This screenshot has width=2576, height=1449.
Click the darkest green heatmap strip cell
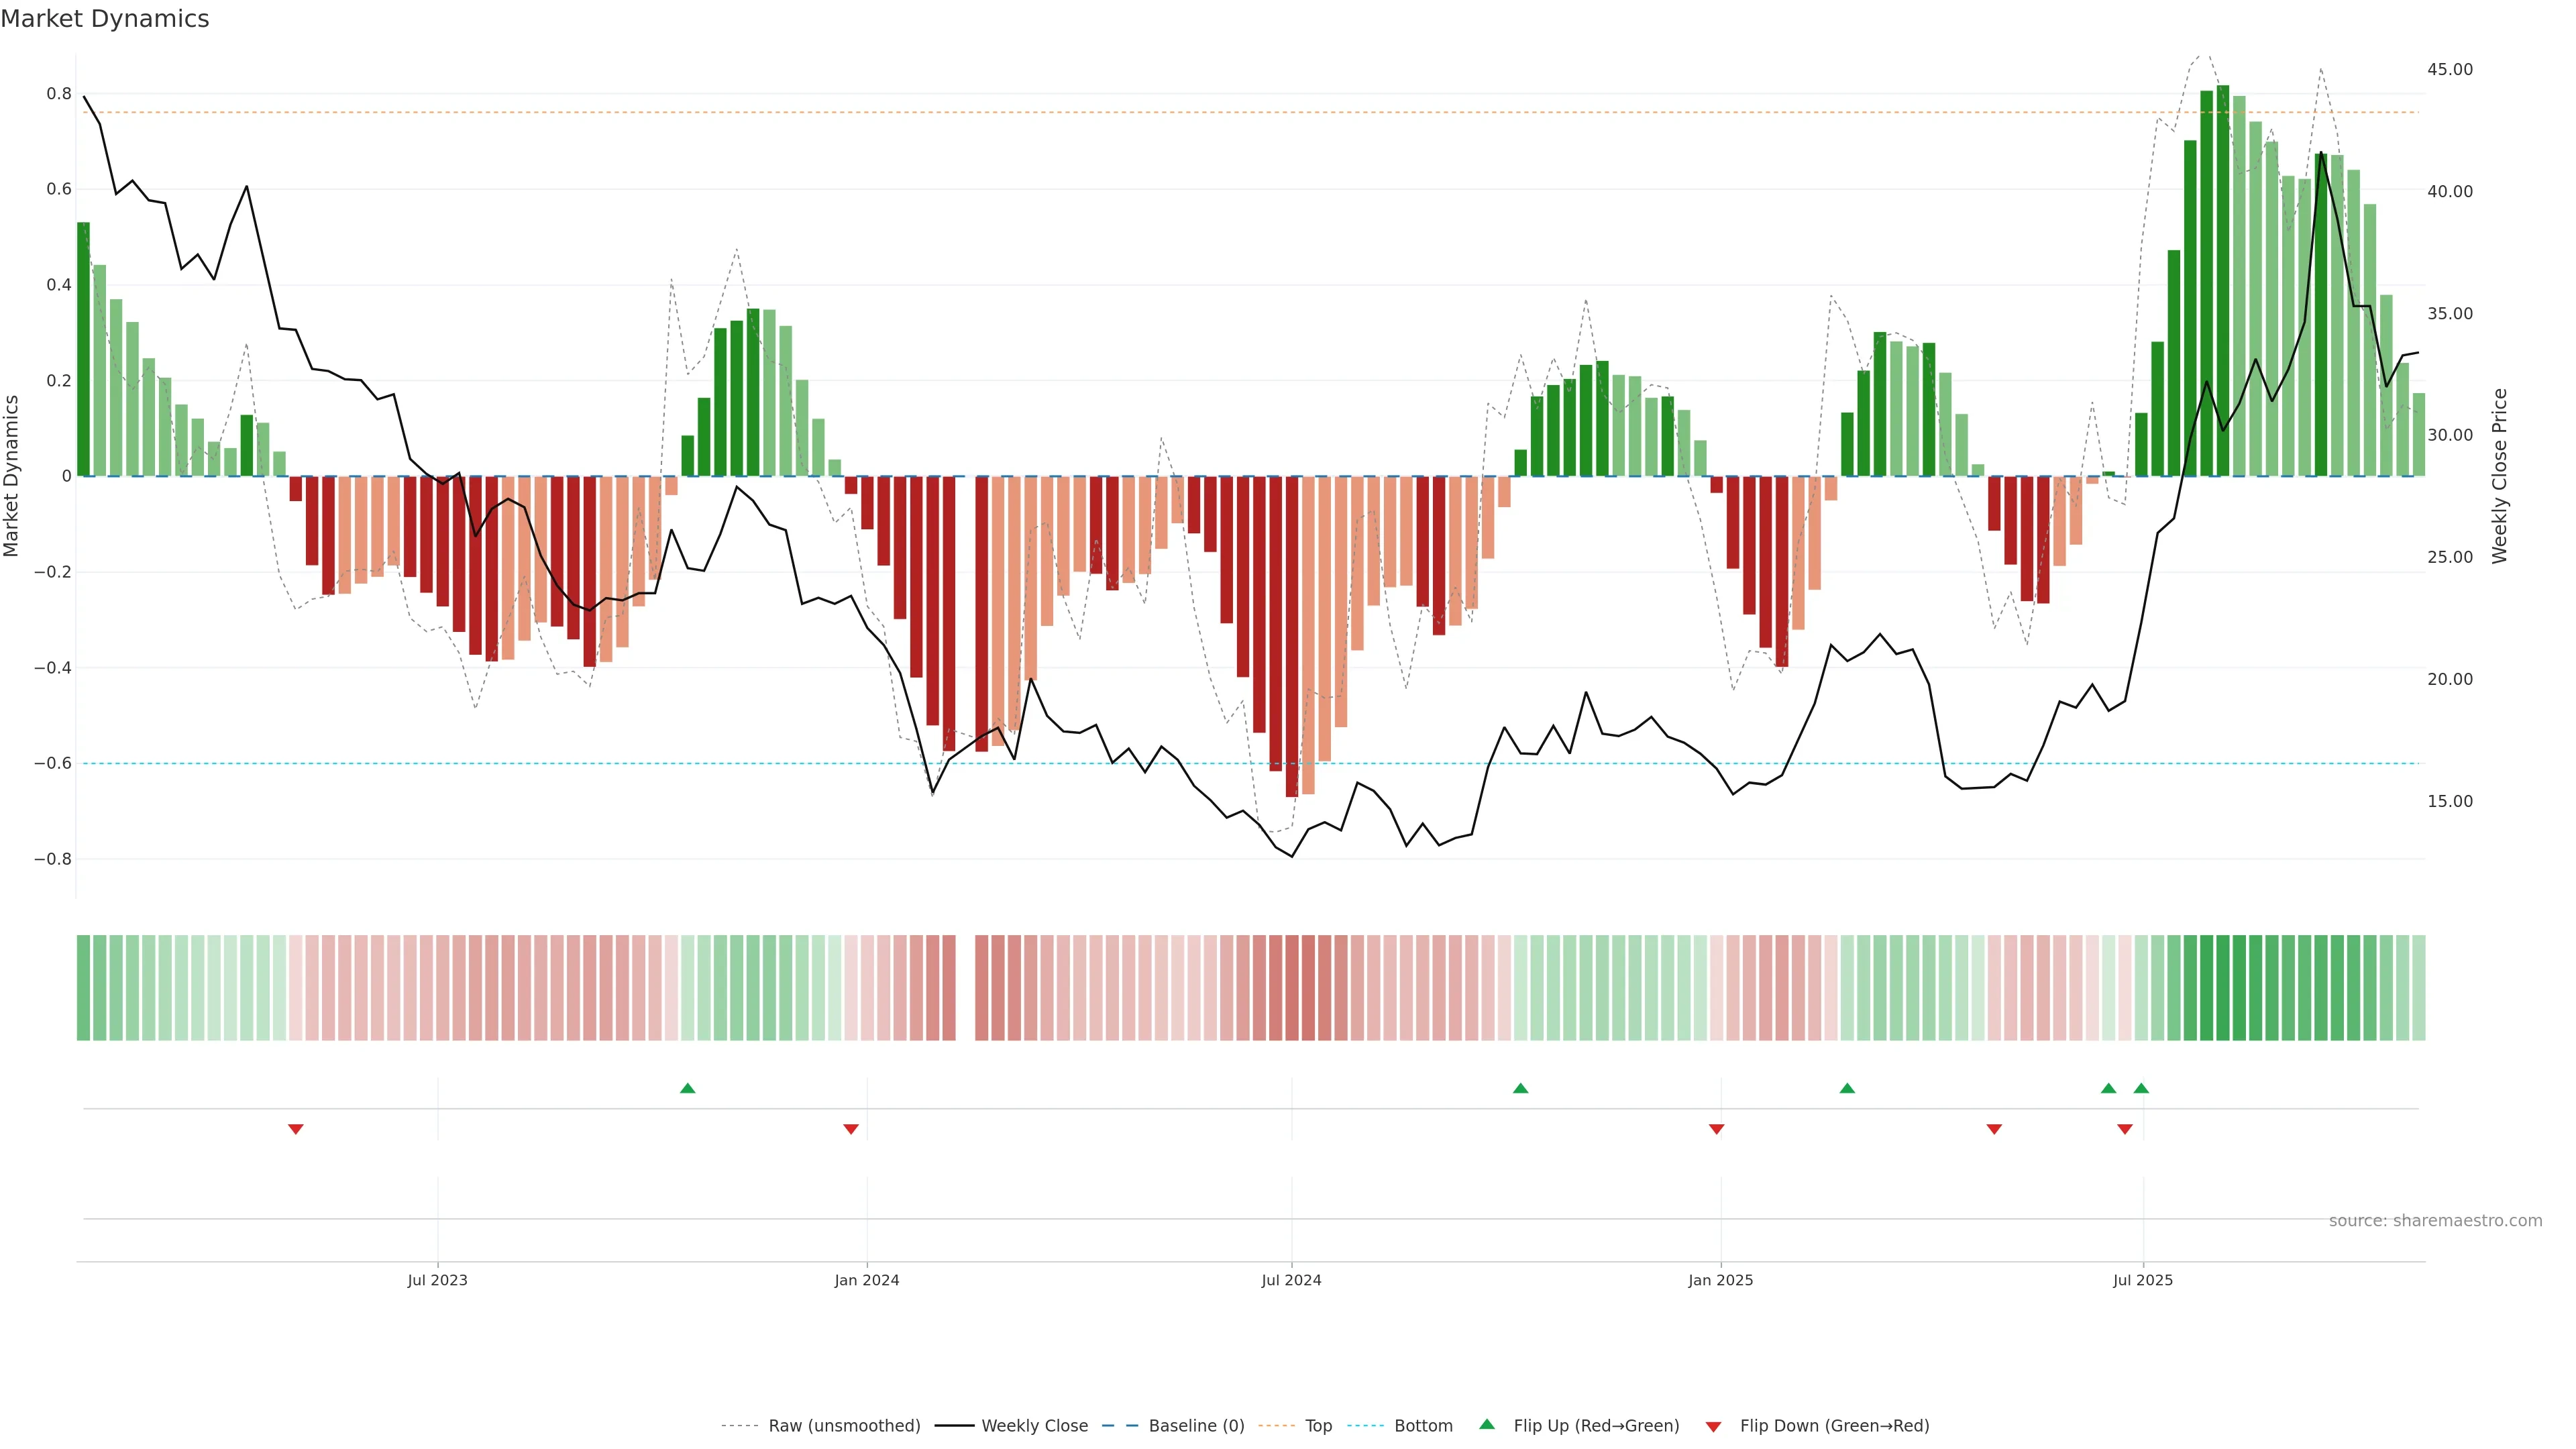[2223, 988]
